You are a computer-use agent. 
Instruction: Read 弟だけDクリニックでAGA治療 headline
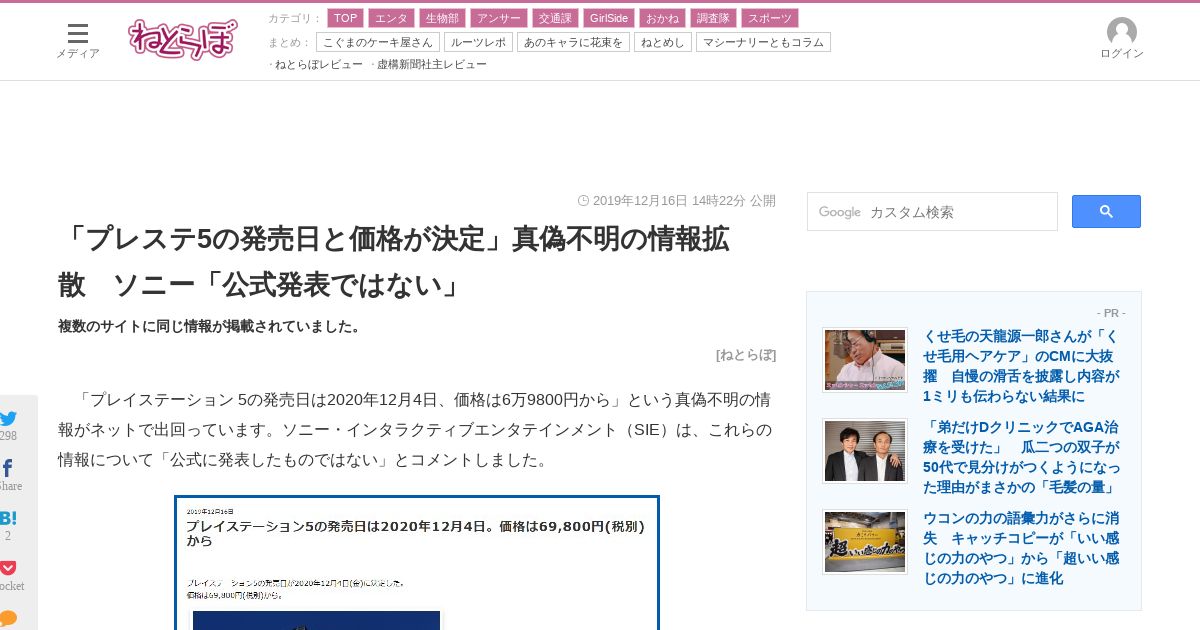click(1021, 457)
